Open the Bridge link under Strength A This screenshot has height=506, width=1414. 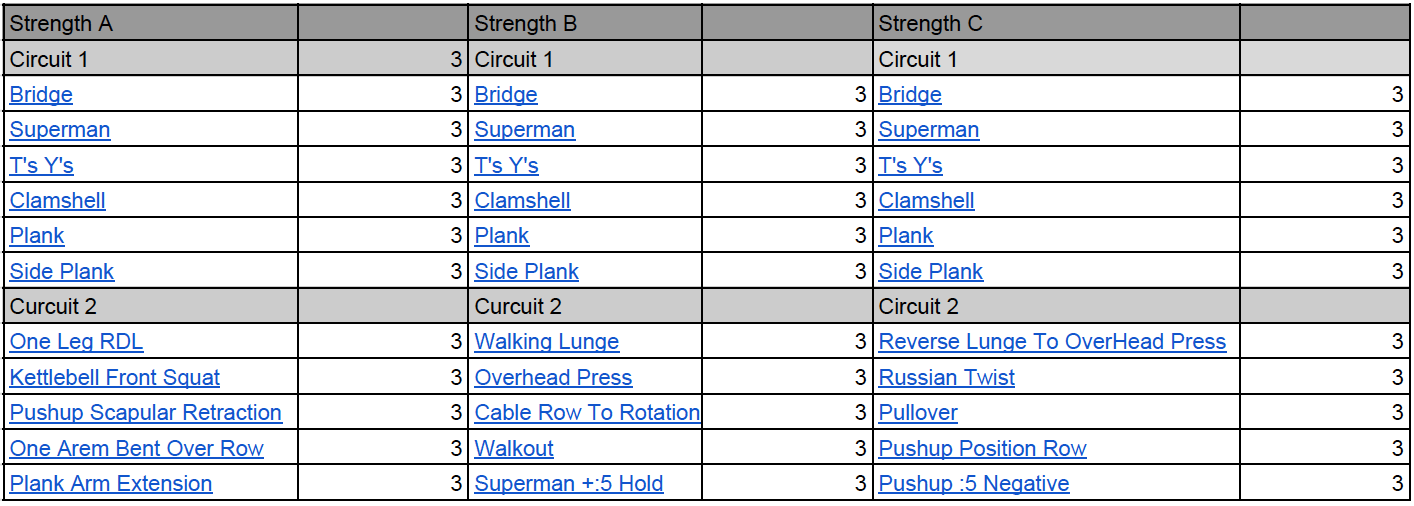click(x=41, y=95)
